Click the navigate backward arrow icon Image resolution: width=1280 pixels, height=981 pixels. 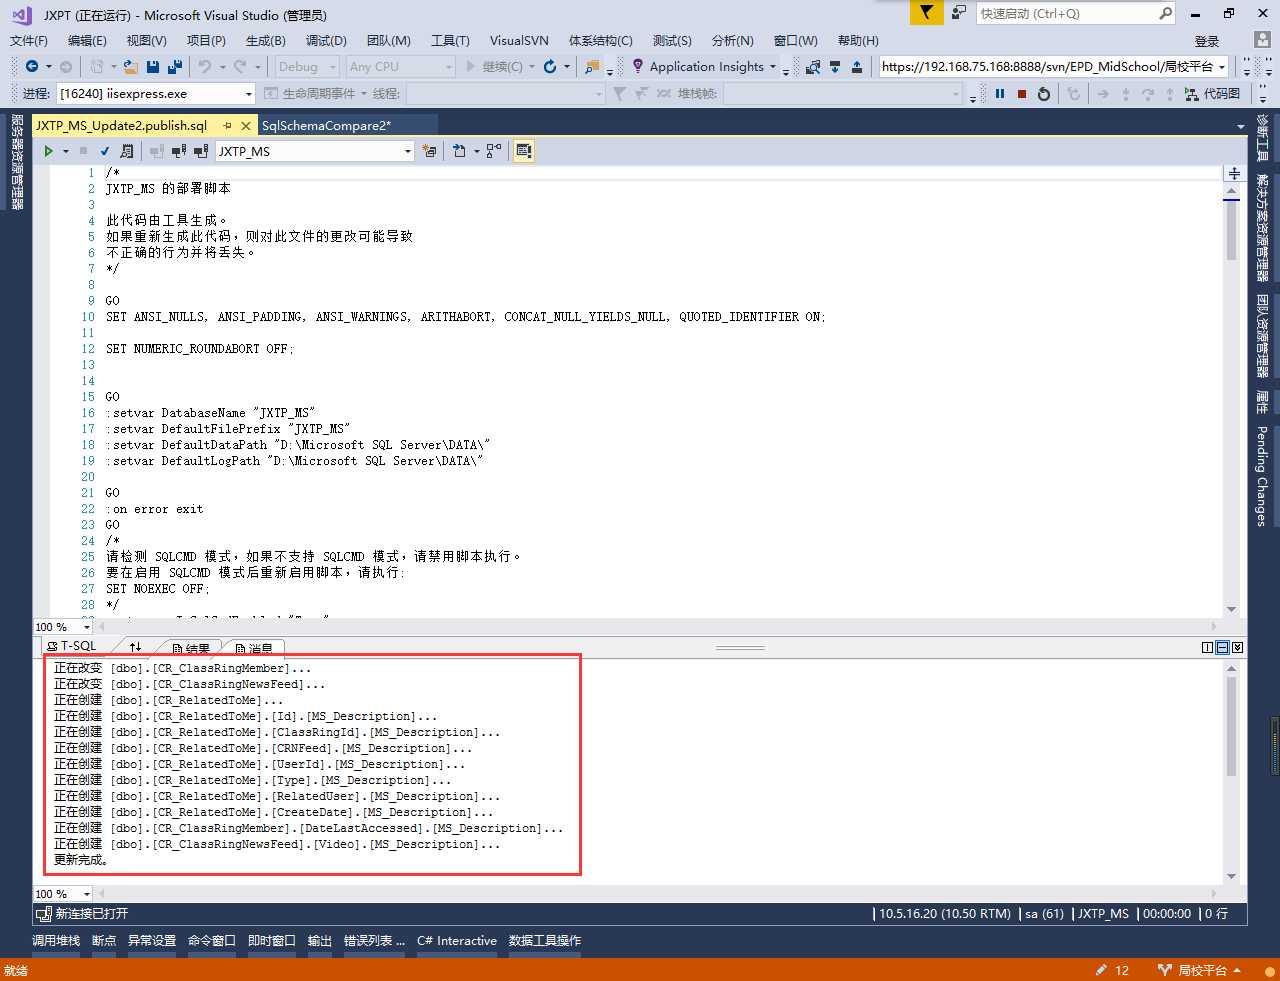coord(32,66)
